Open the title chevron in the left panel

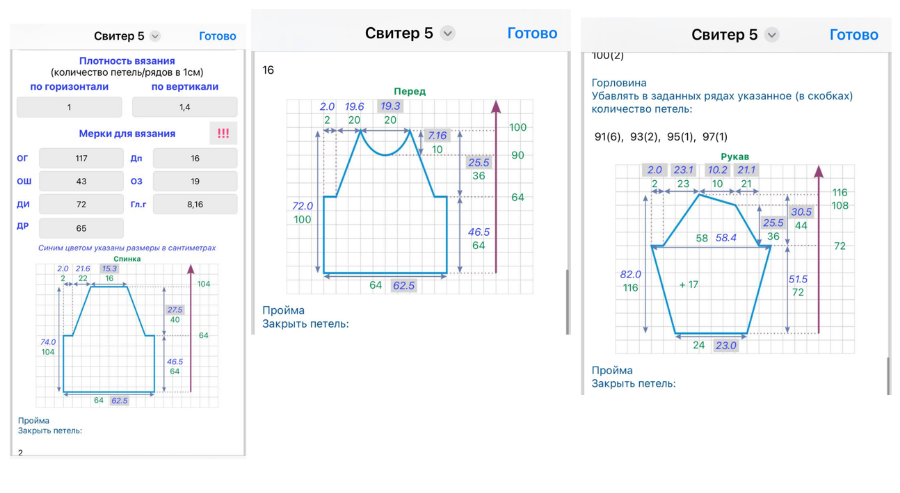[x=154, y=36]
